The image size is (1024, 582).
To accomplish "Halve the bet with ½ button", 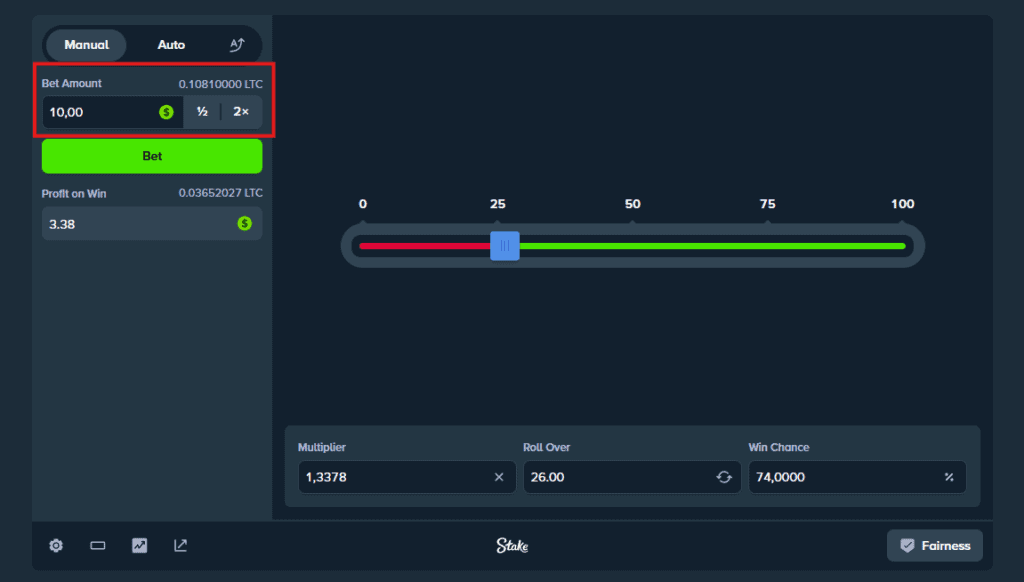I will [202, 112].
